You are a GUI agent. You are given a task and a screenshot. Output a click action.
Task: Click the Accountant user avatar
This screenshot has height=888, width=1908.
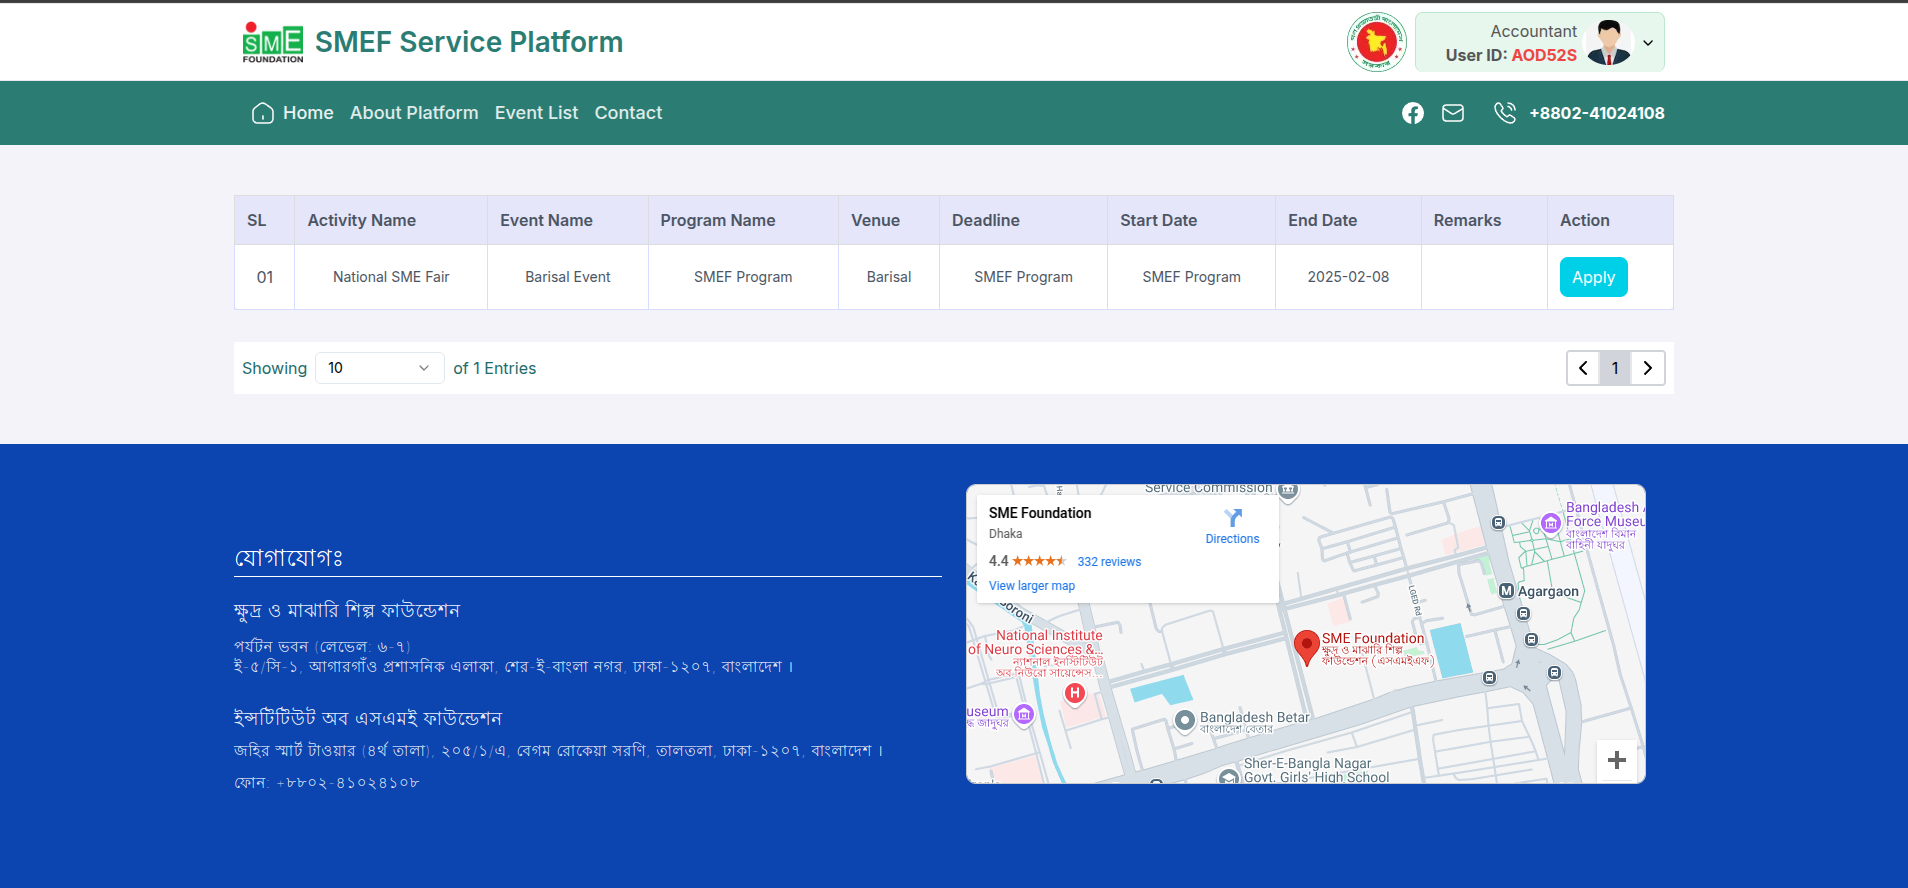pos(1608,42)
